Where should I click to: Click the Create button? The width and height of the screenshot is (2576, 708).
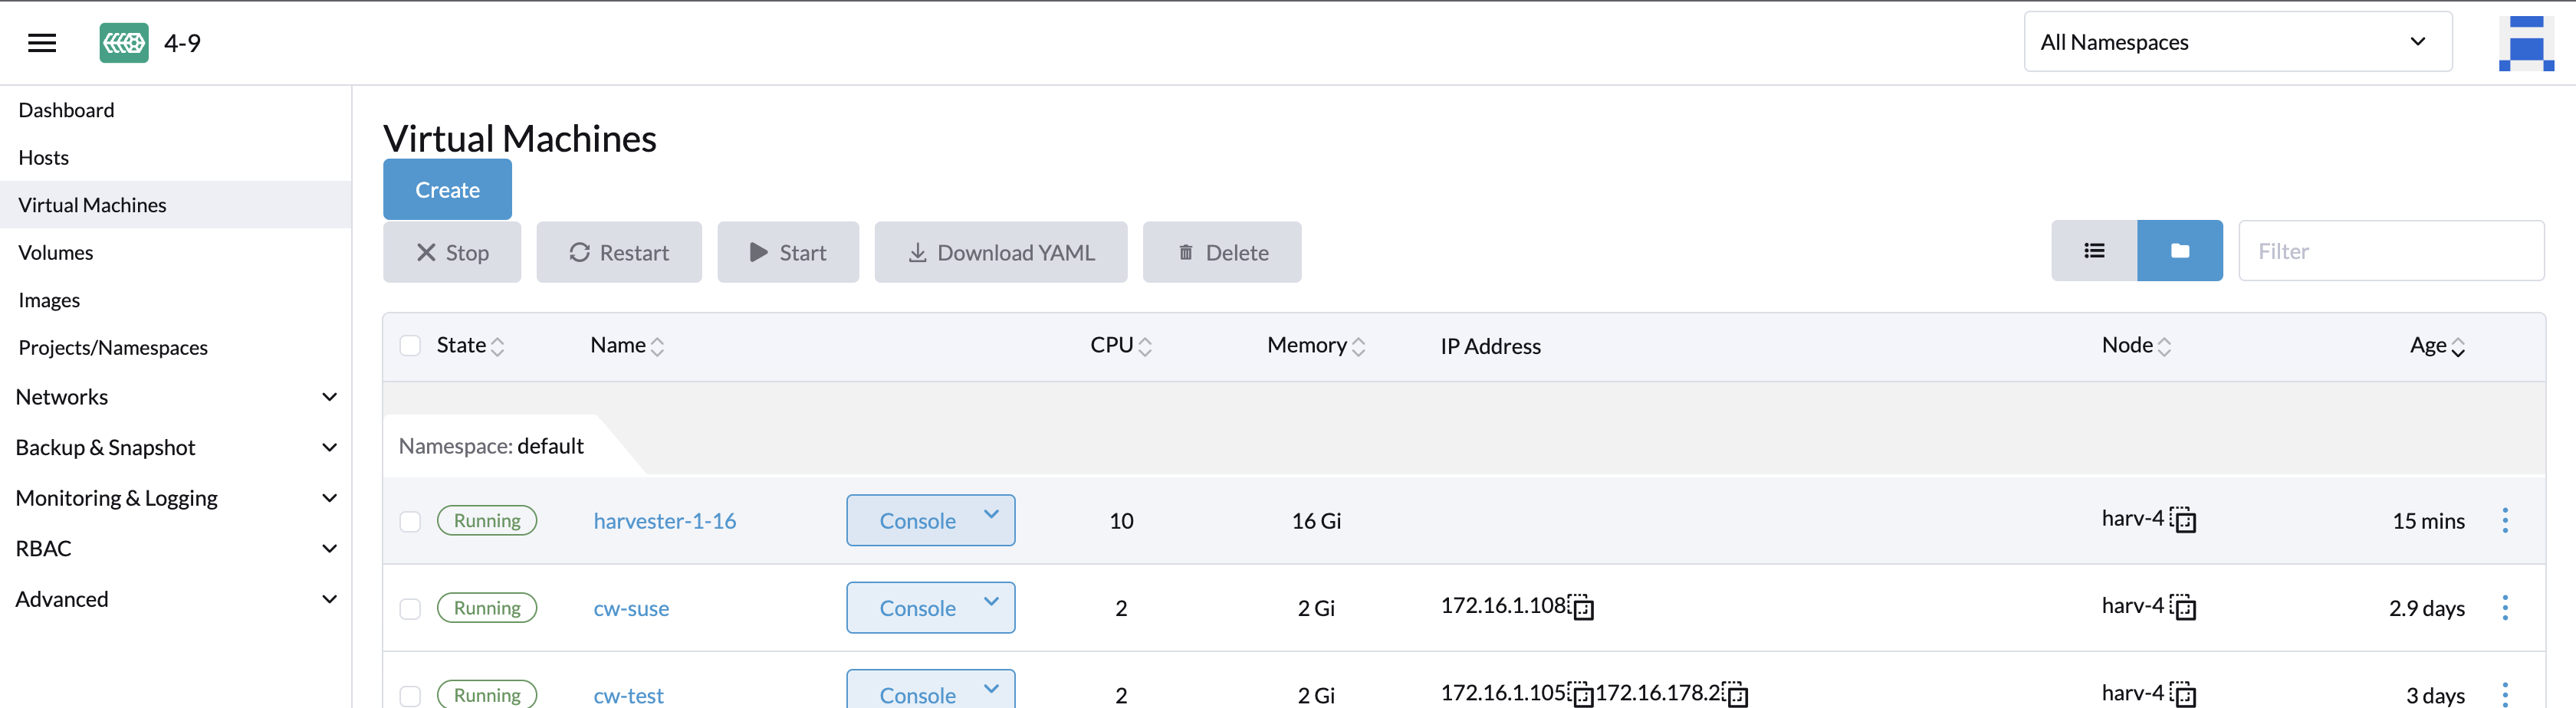click(x=447, y=189)
